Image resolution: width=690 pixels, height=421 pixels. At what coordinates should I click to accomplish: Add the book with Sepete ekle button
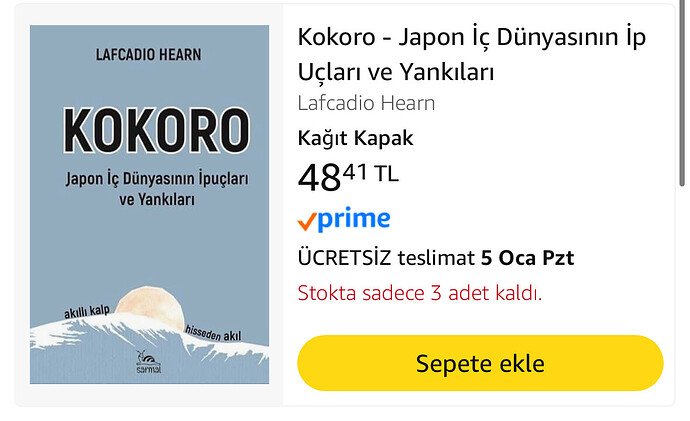pos(480,363)
